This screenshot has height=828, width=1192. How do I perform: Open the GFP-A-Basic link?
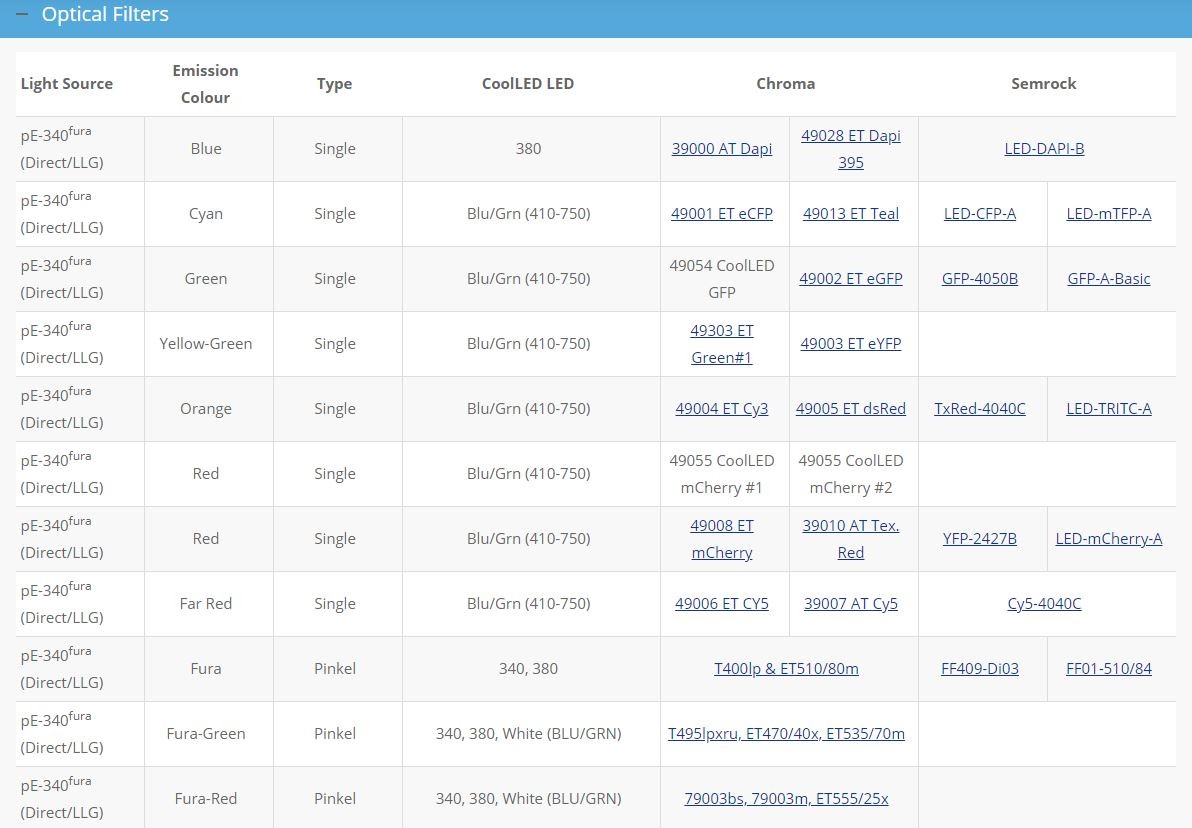click(1108, 279)
